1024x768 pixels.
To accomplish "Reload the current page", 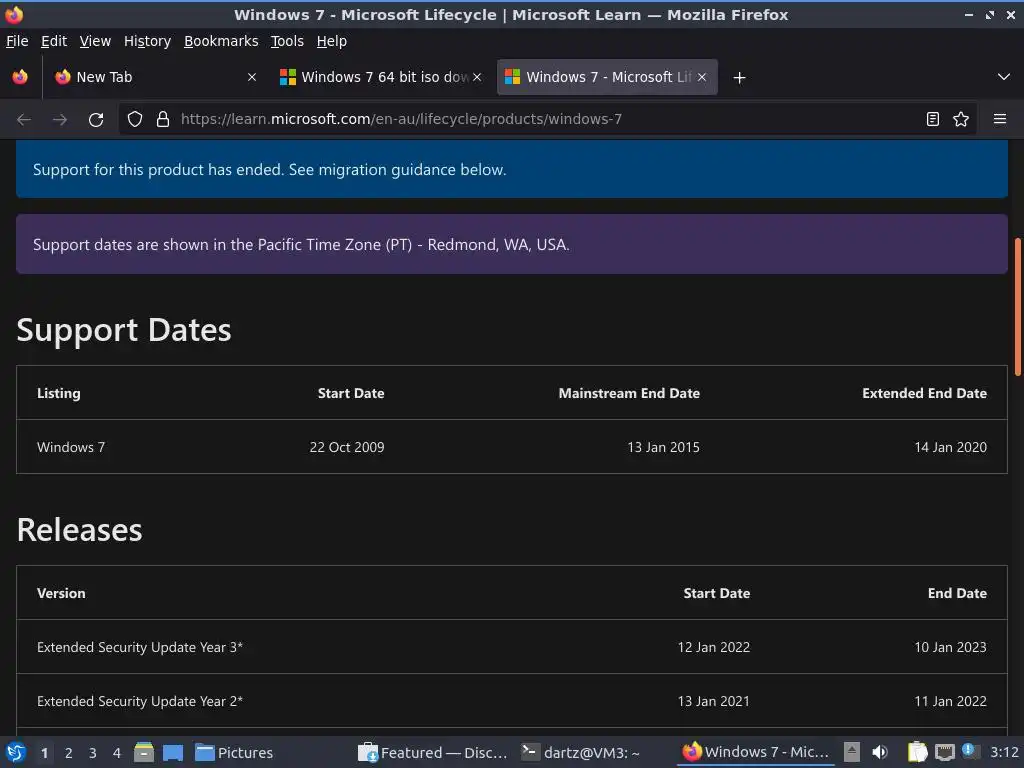I will 96,120.
